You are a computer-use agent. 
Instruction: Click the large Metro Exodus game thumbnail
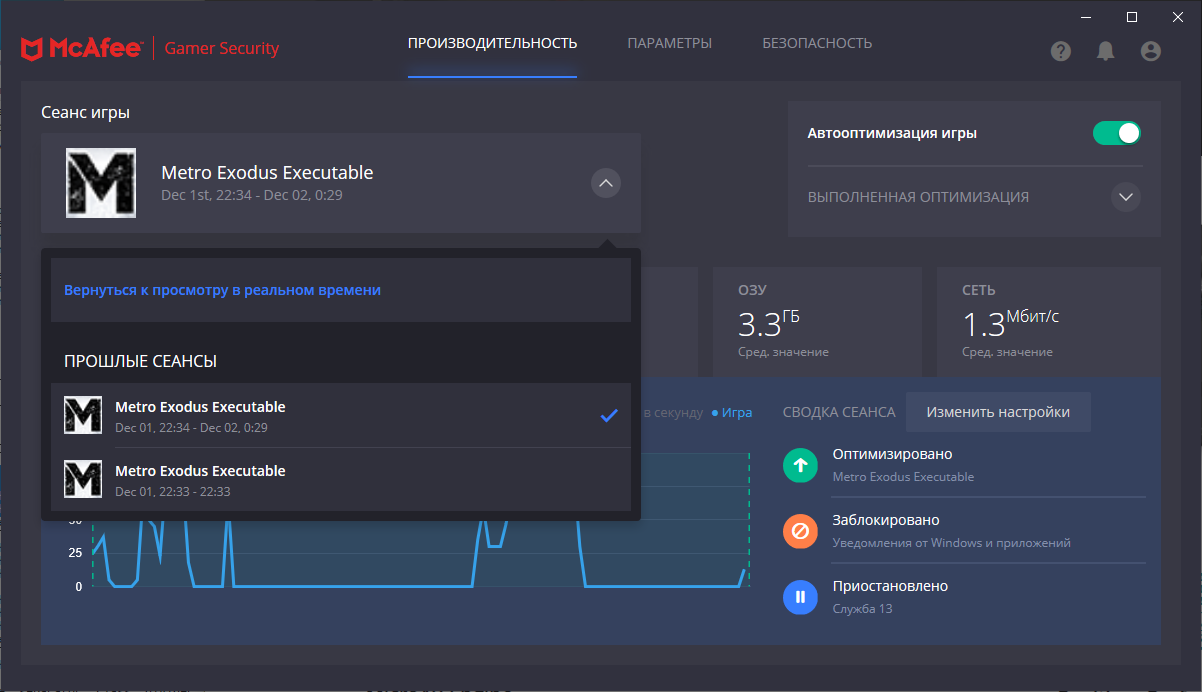coord(101,183)
